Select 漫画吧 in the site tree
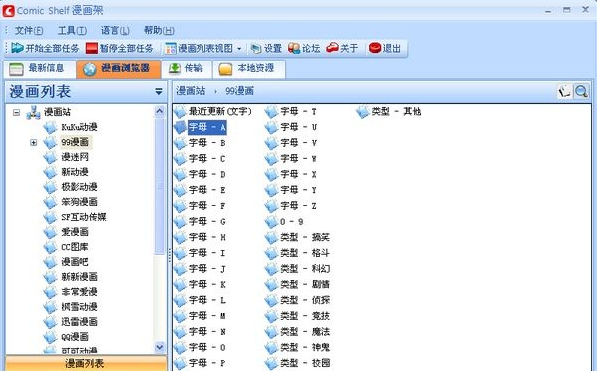This screenshot has height=371, width=597. click(x=75, y=262)
